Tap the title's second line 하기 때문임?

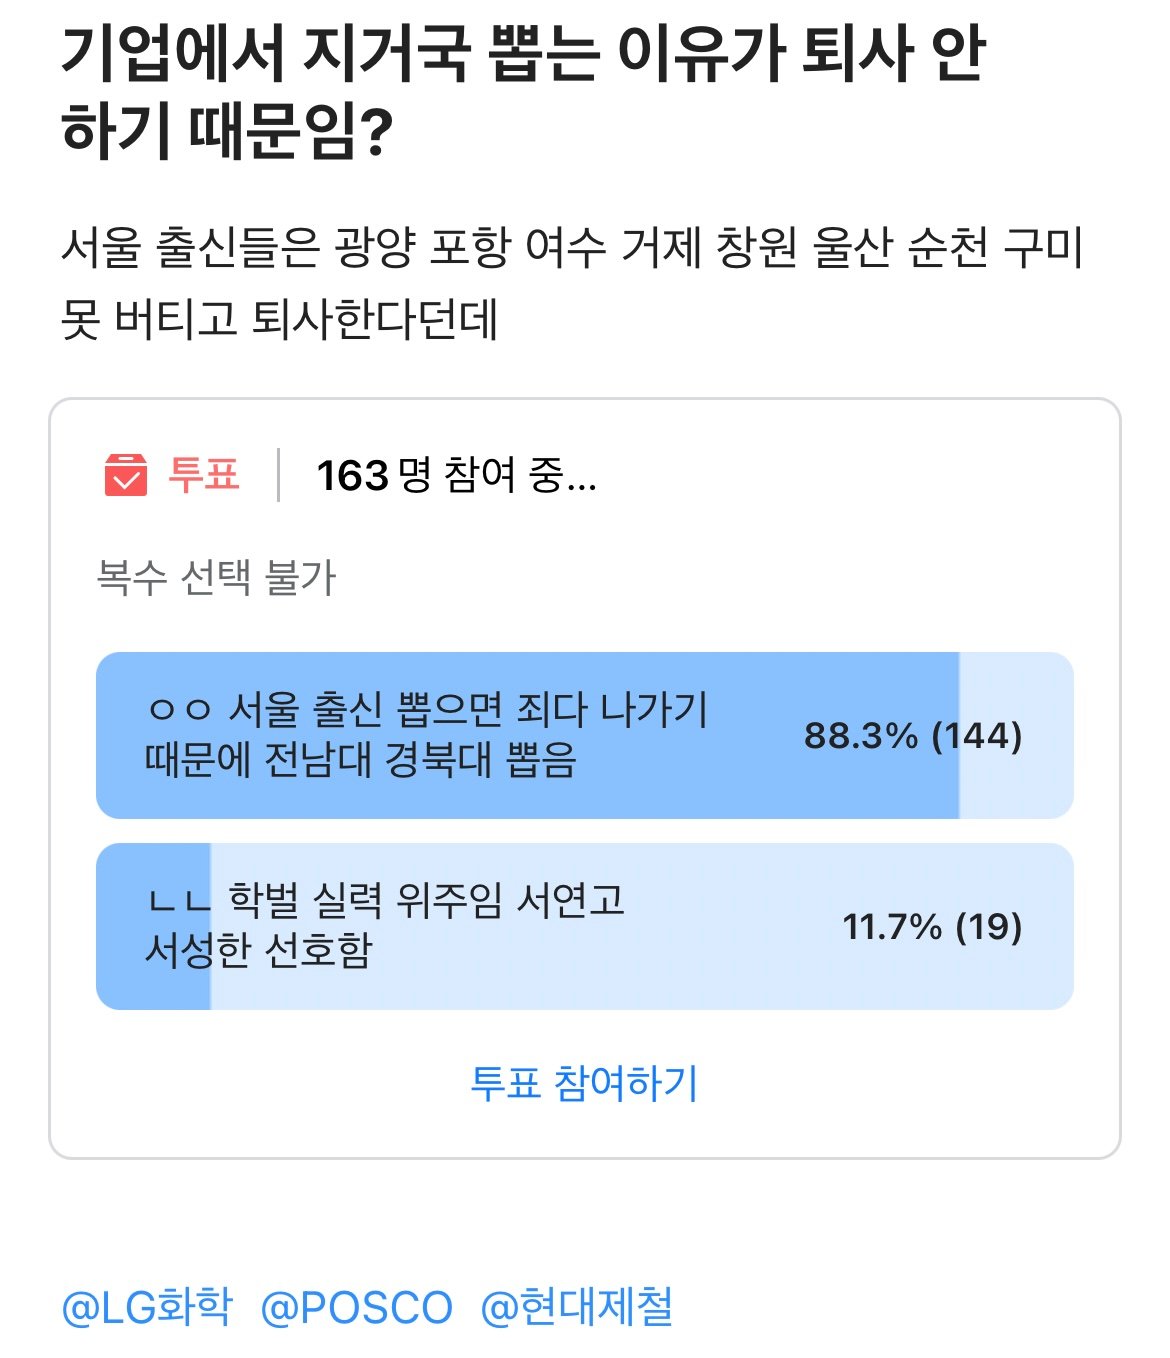(227, 132)
